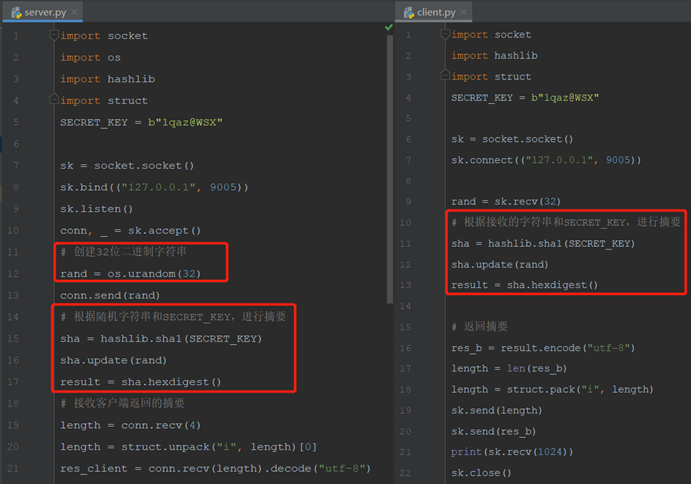Click 'rand = os.urandom(32)' in server.py
The height and width of the screenshot is (484, 691).
130,274
